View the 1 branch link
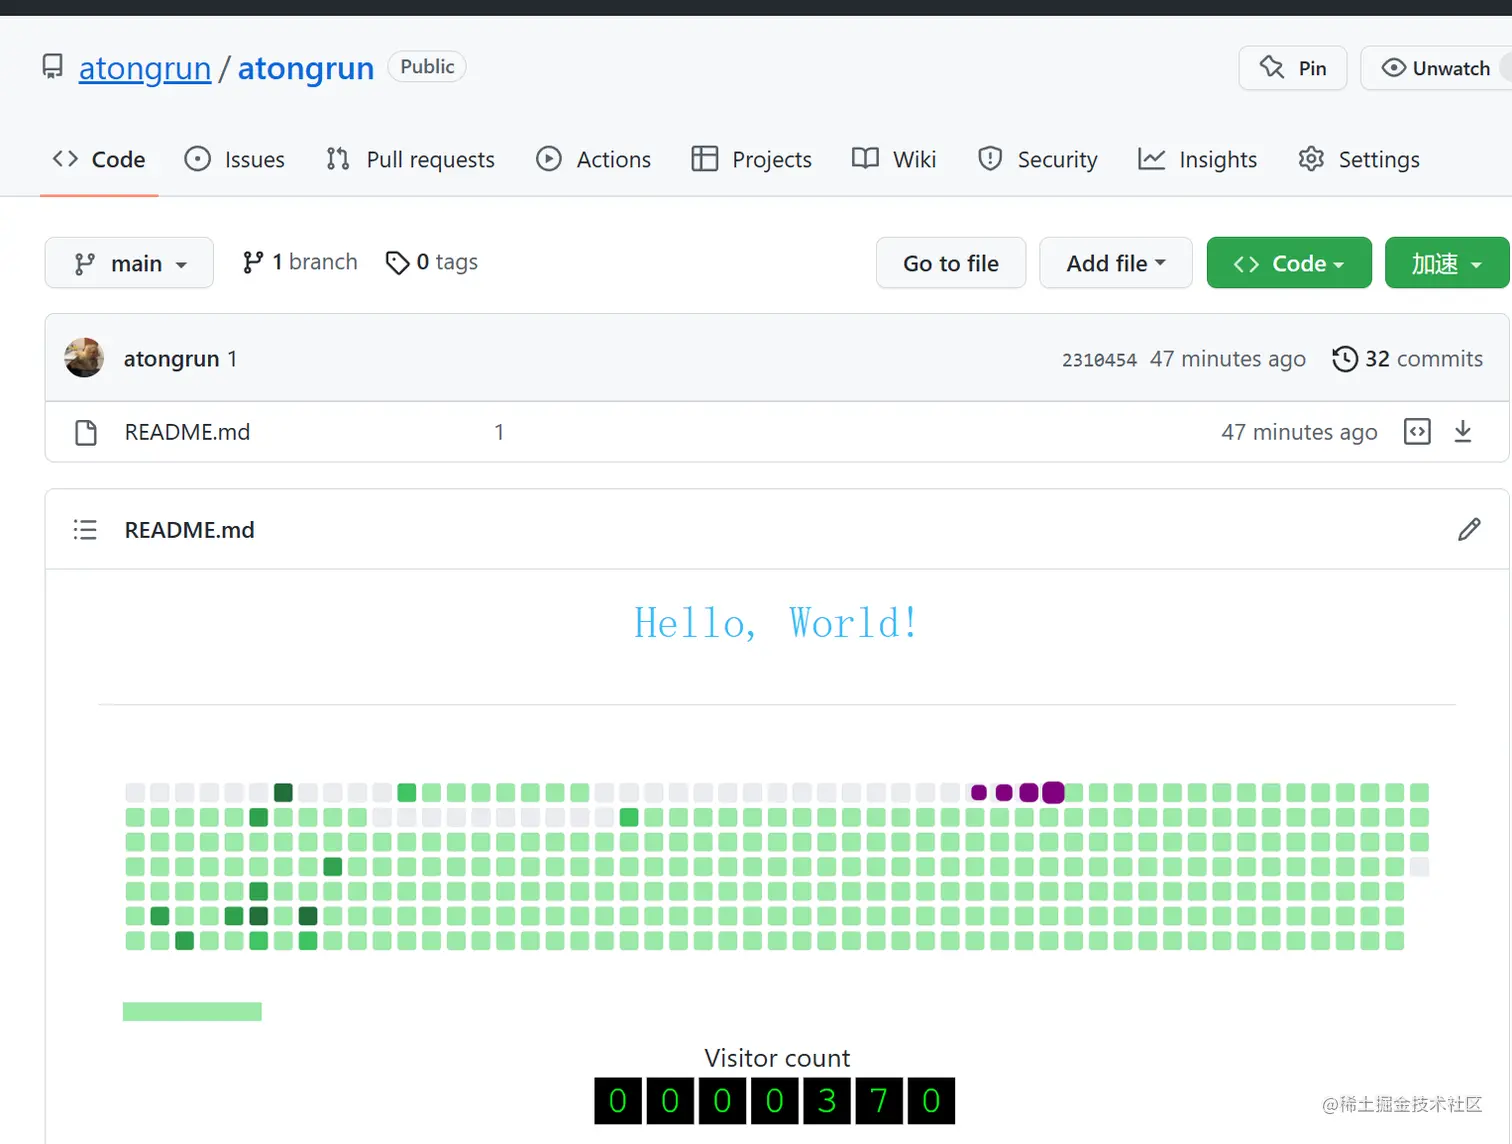This screenshot has width=1512, height=1144. click(300, 262)
